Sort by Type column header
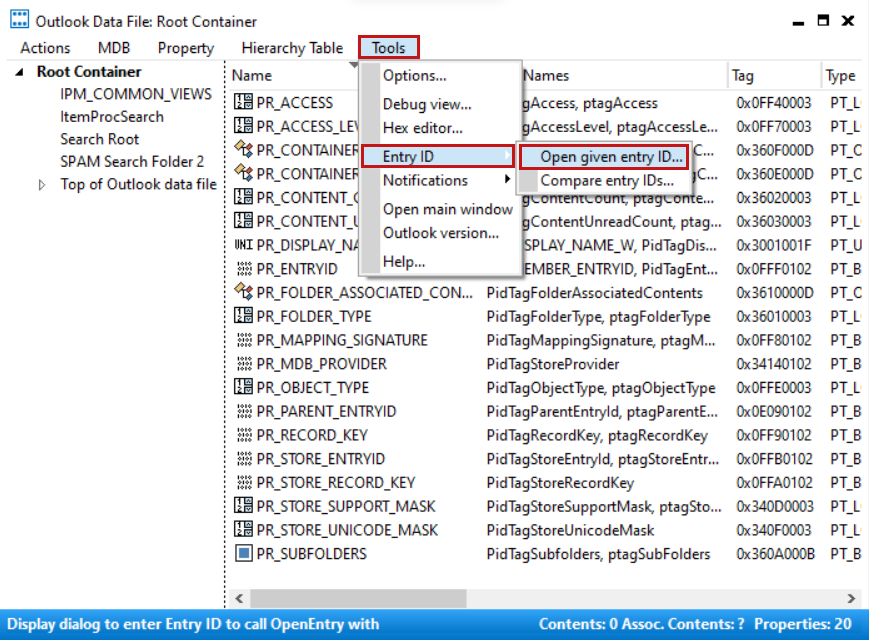The image size is (869, 640). point(840,75)
